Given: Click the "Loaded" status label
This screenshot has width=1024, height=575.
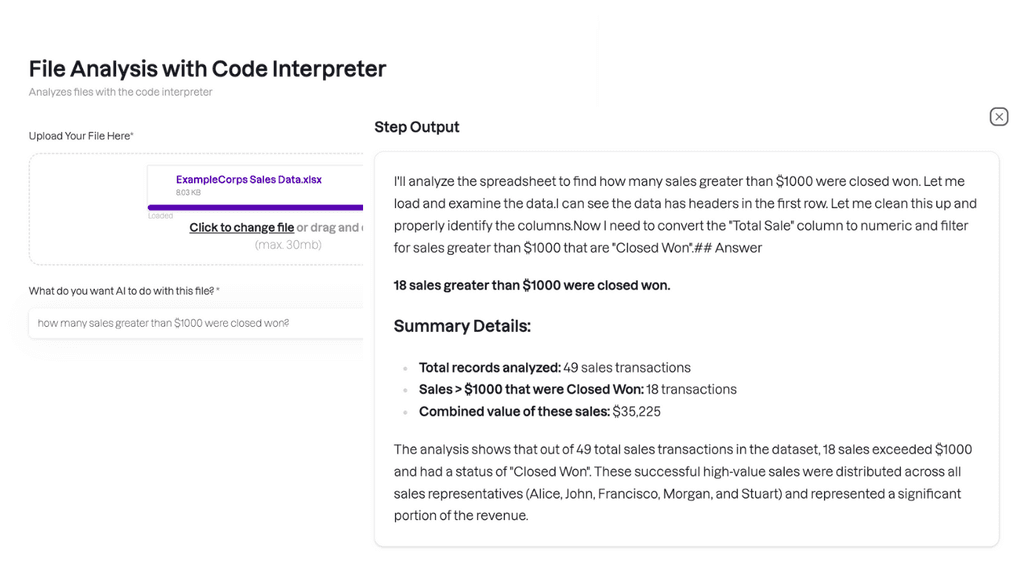Looking at the screenshot, I should point(160,216).
